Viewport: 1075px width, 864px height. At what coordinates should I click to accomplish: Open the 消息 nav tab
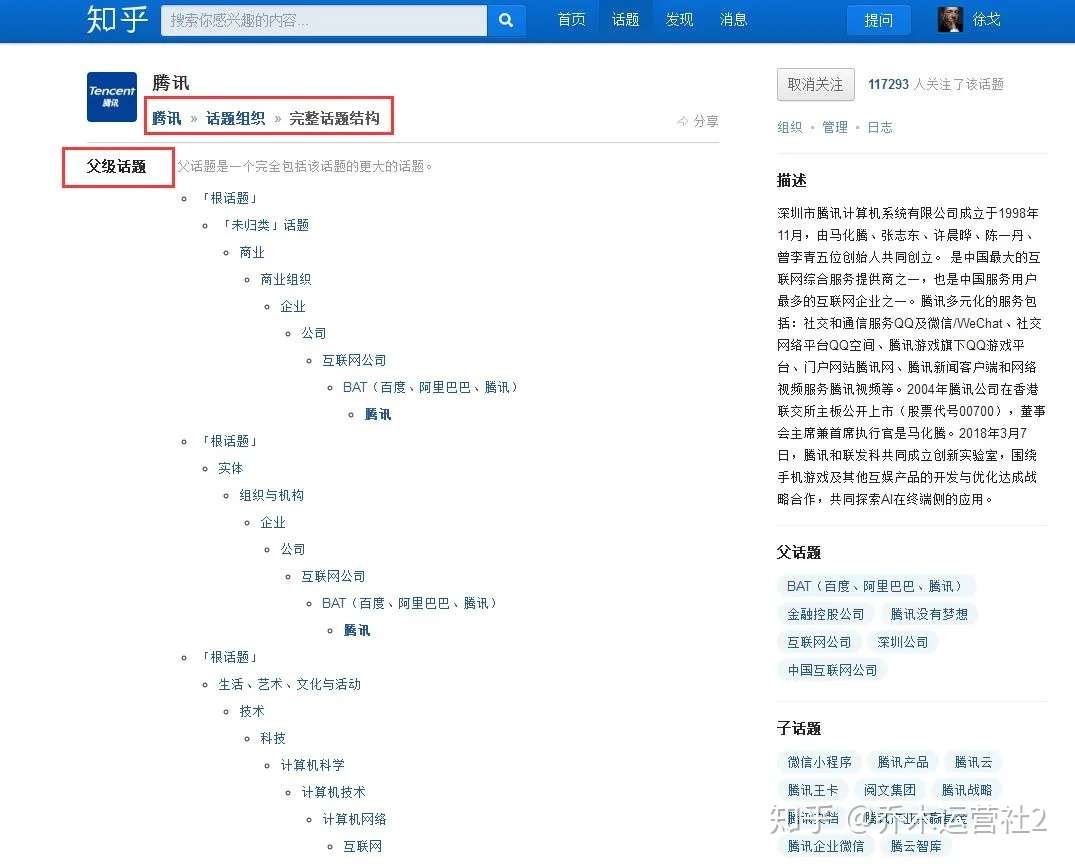(734, 20)
